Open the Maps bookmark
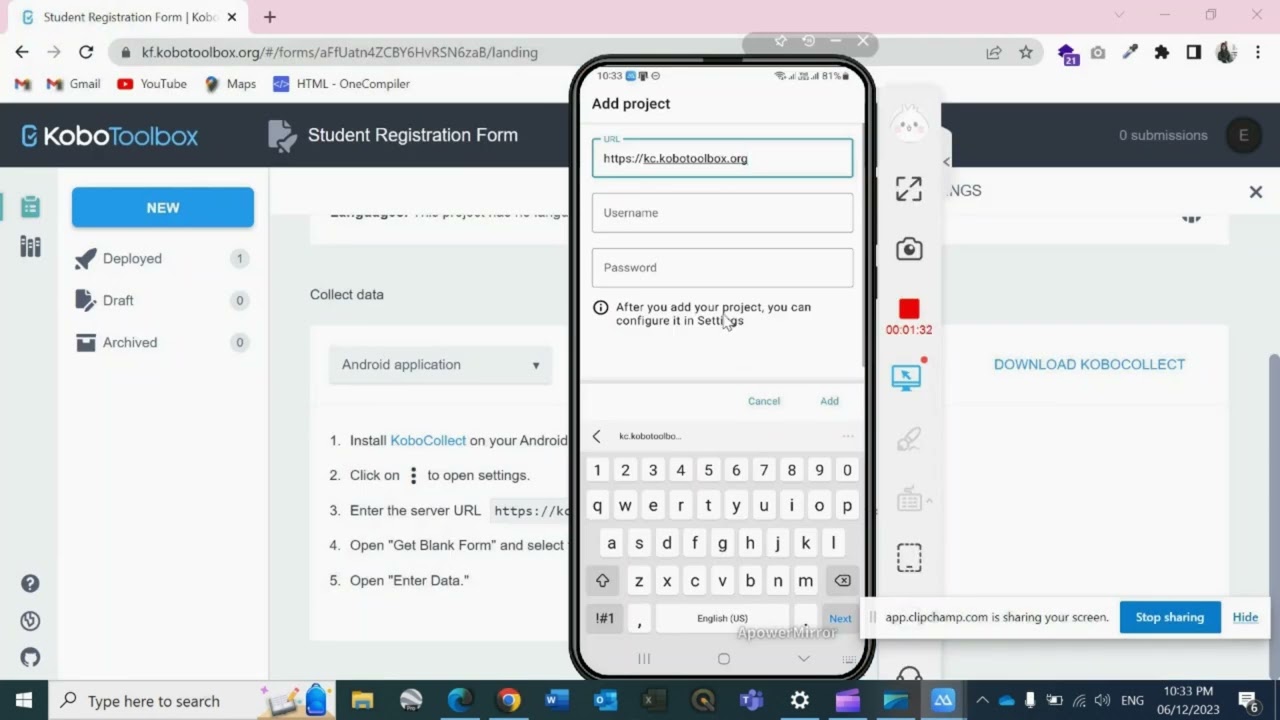 (x=230, y=84)
